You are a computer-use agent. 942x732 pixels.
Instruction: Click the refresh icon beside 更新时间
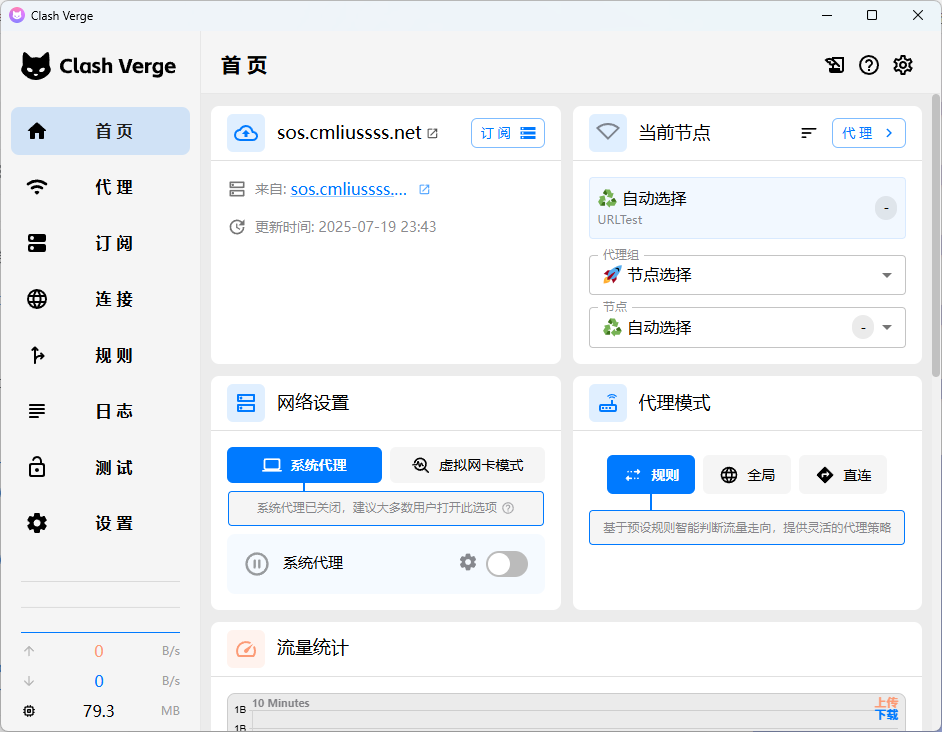(237, 227)
